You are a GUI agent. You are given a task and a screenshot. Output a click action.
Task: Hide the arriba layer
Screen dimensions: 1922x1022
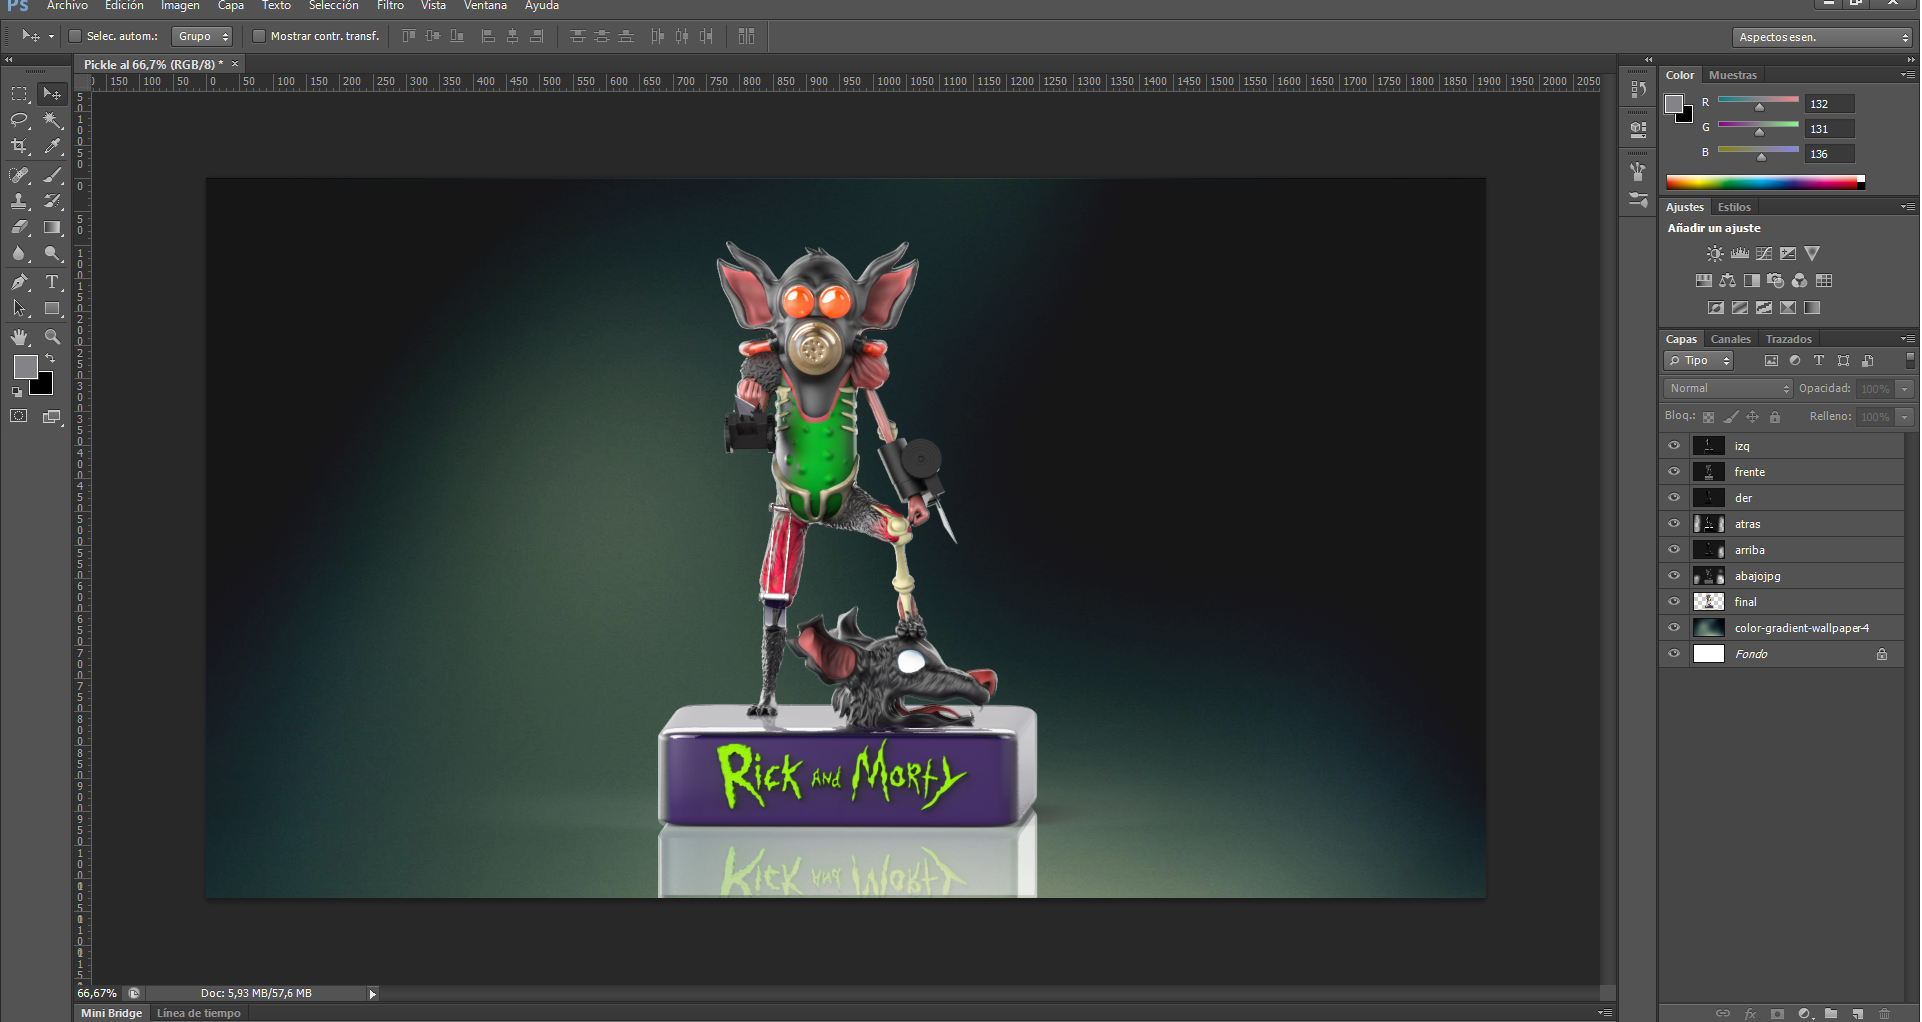1674,550
